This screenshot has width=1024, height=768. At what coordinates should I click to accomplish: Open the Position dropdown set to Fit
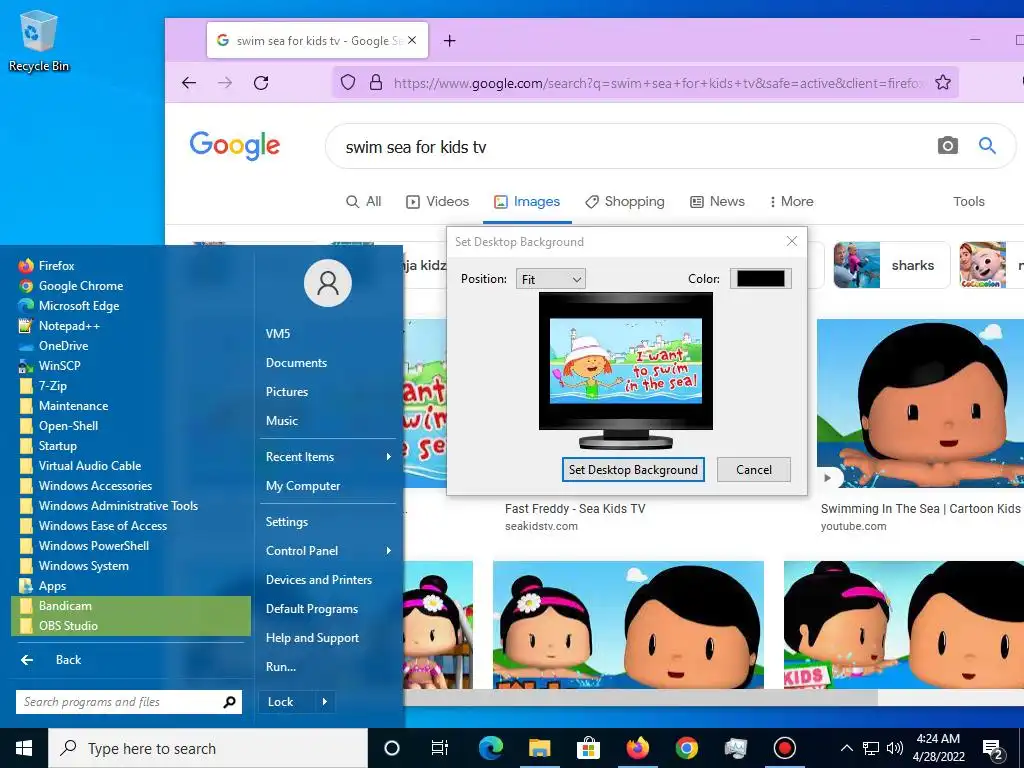tap(551, 279)
